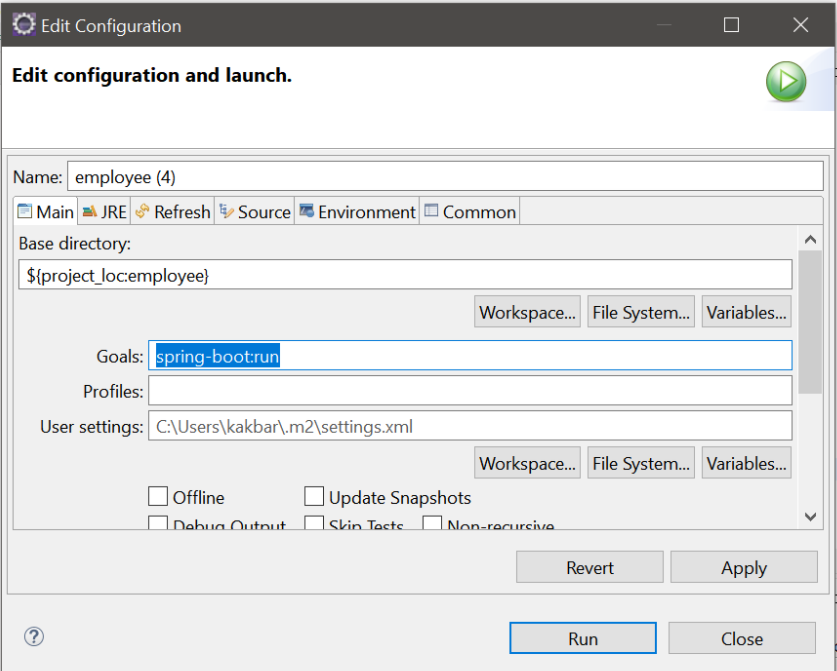Click the User settings path field

click(x=470, y=426)
